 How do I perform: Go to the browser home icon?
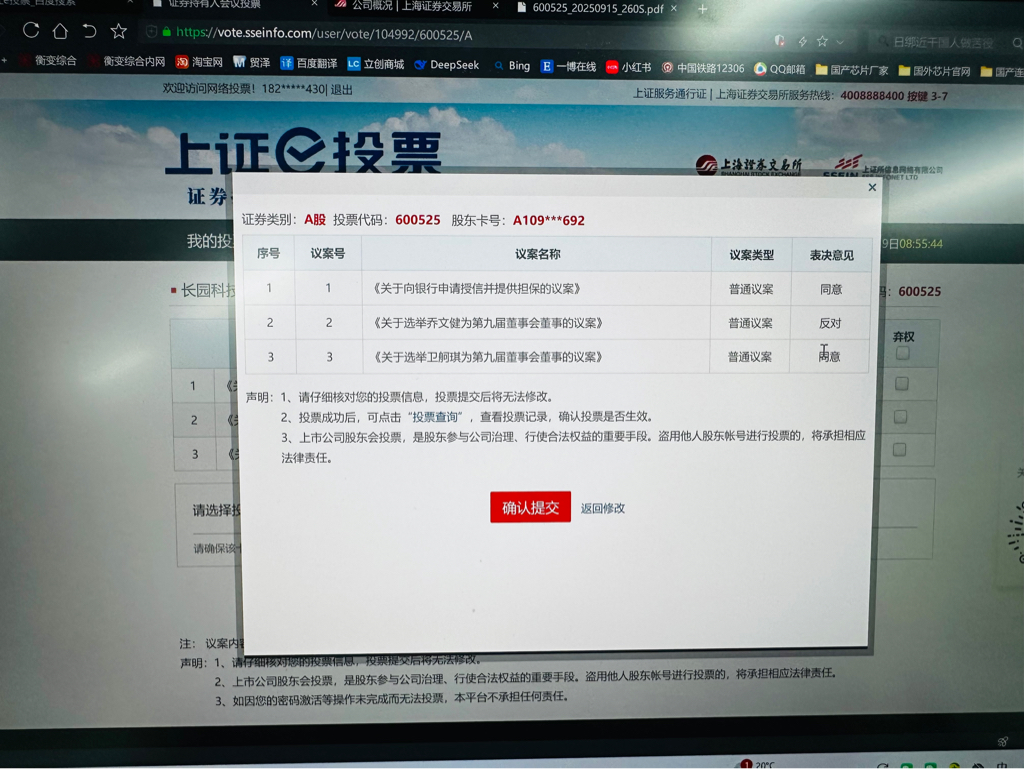pyautogui.click(x=60, y=31)
